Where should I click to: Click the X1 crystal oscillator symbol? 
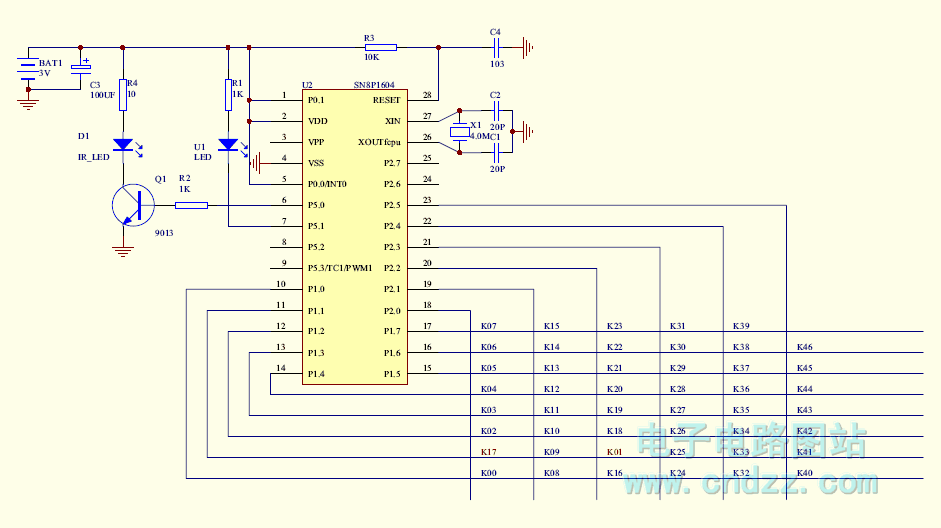(x=459, y=132)
